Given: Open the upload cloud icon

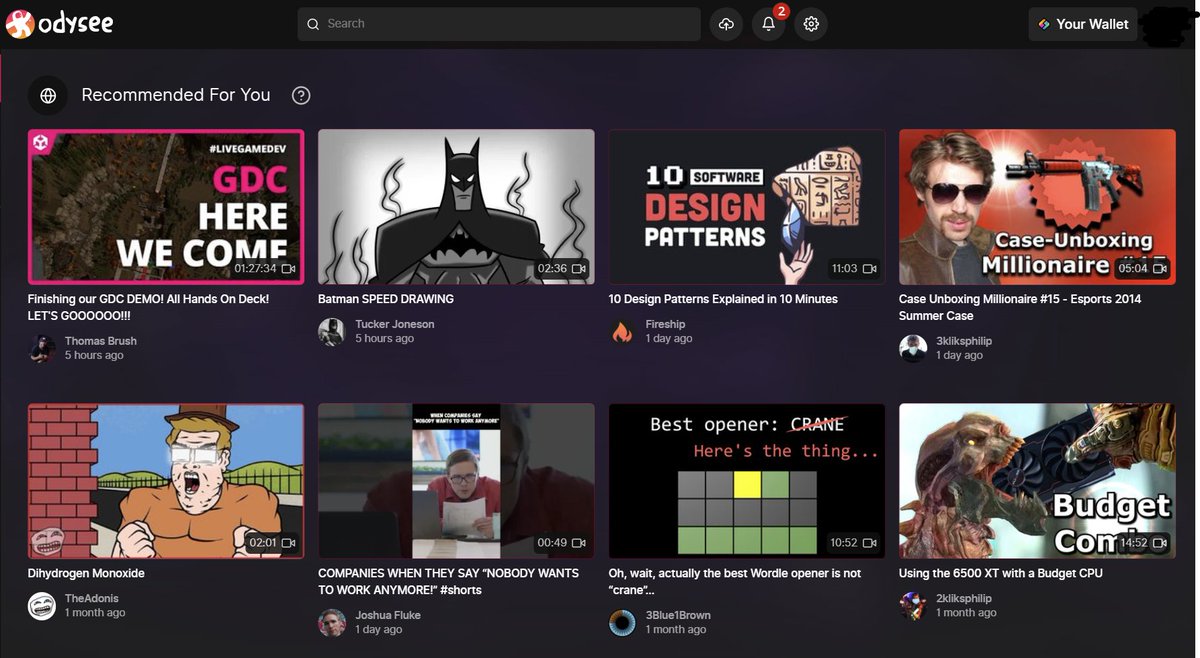Looking at the screenshot, I should pos(726,24).
